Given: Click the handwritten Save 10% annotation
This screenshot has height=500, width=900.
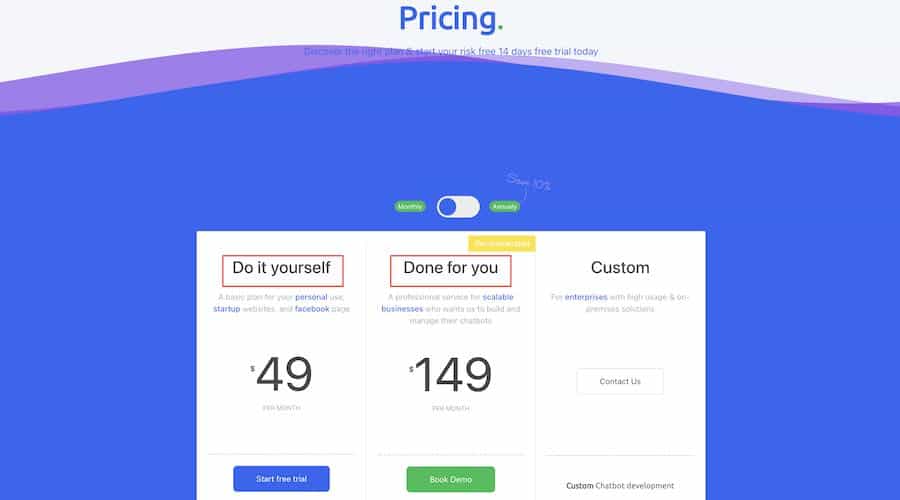Looking at the screenshot, I should (x=528, y=182).
